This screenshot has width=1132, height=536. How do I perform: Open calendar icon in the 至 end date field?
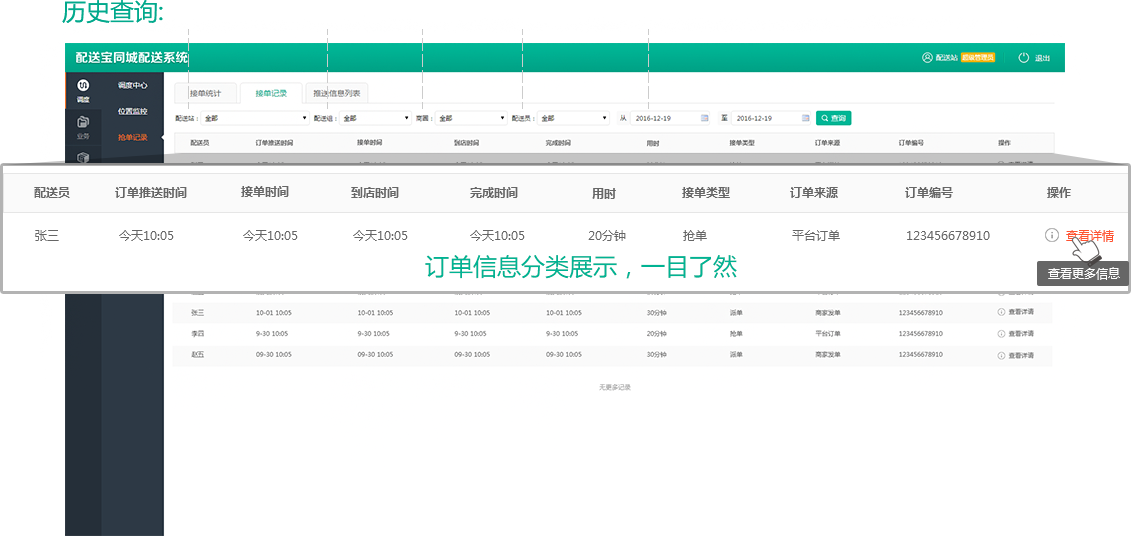tap(805, 118)
